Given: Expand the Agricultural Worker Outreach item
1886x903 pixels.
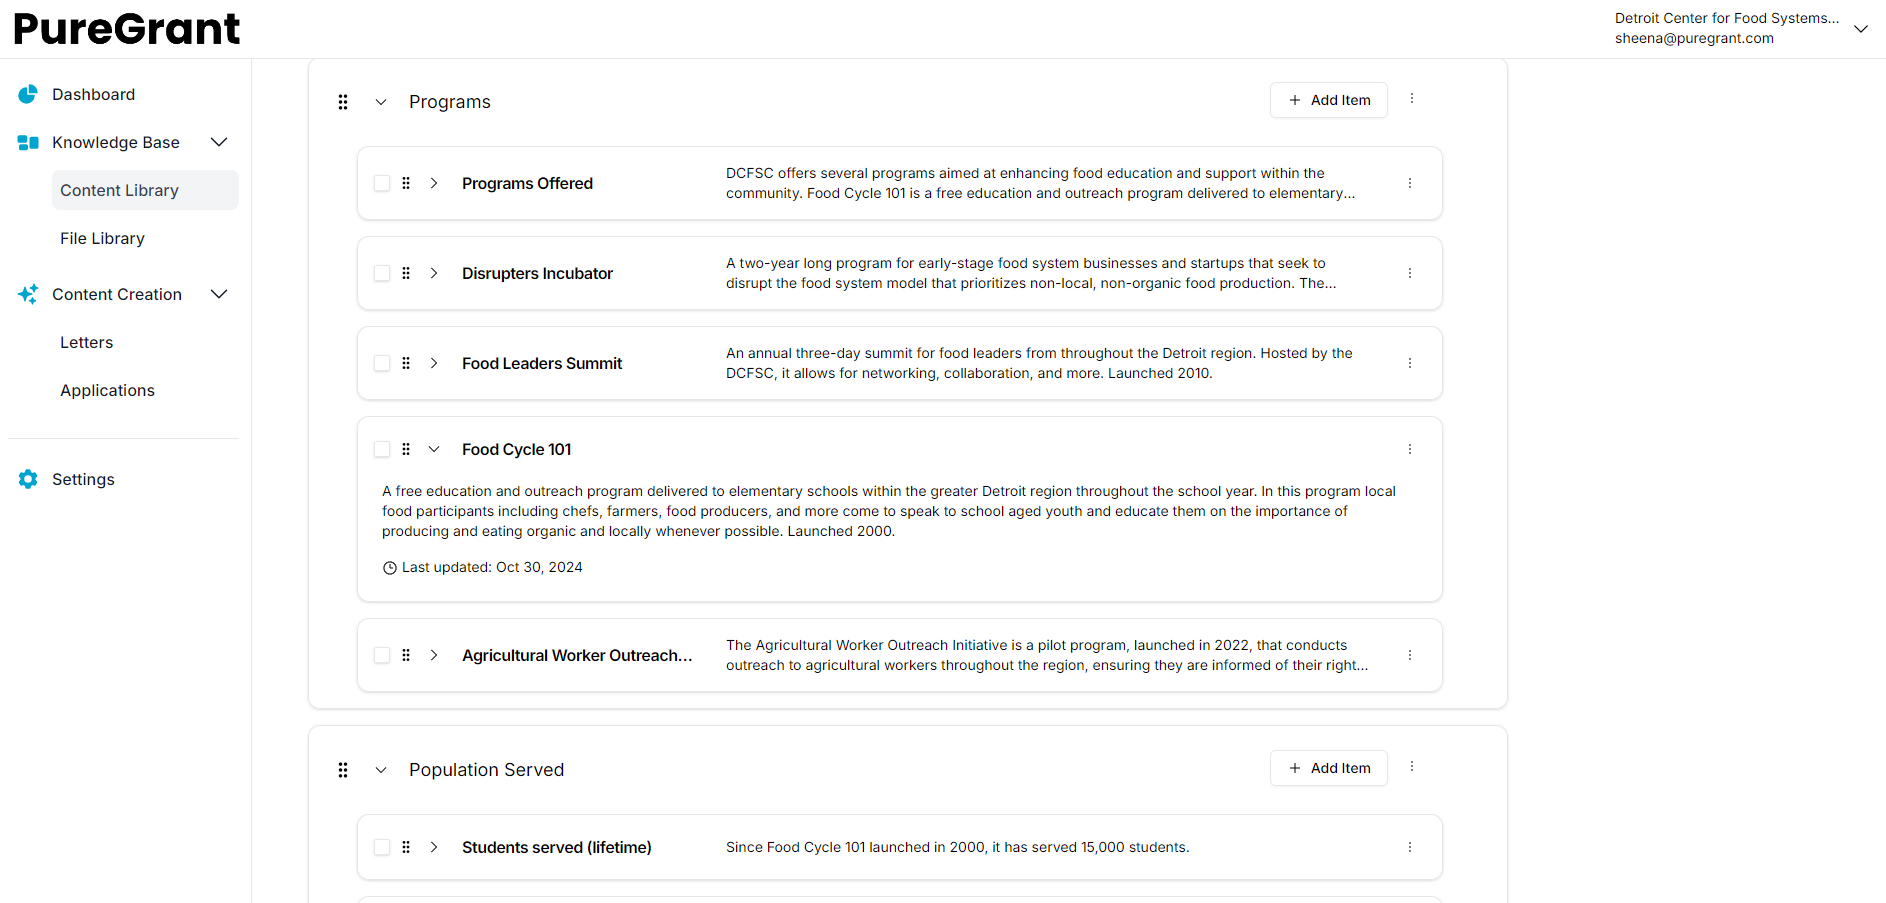Looking at the screenshot, I should tap(434, 655).
